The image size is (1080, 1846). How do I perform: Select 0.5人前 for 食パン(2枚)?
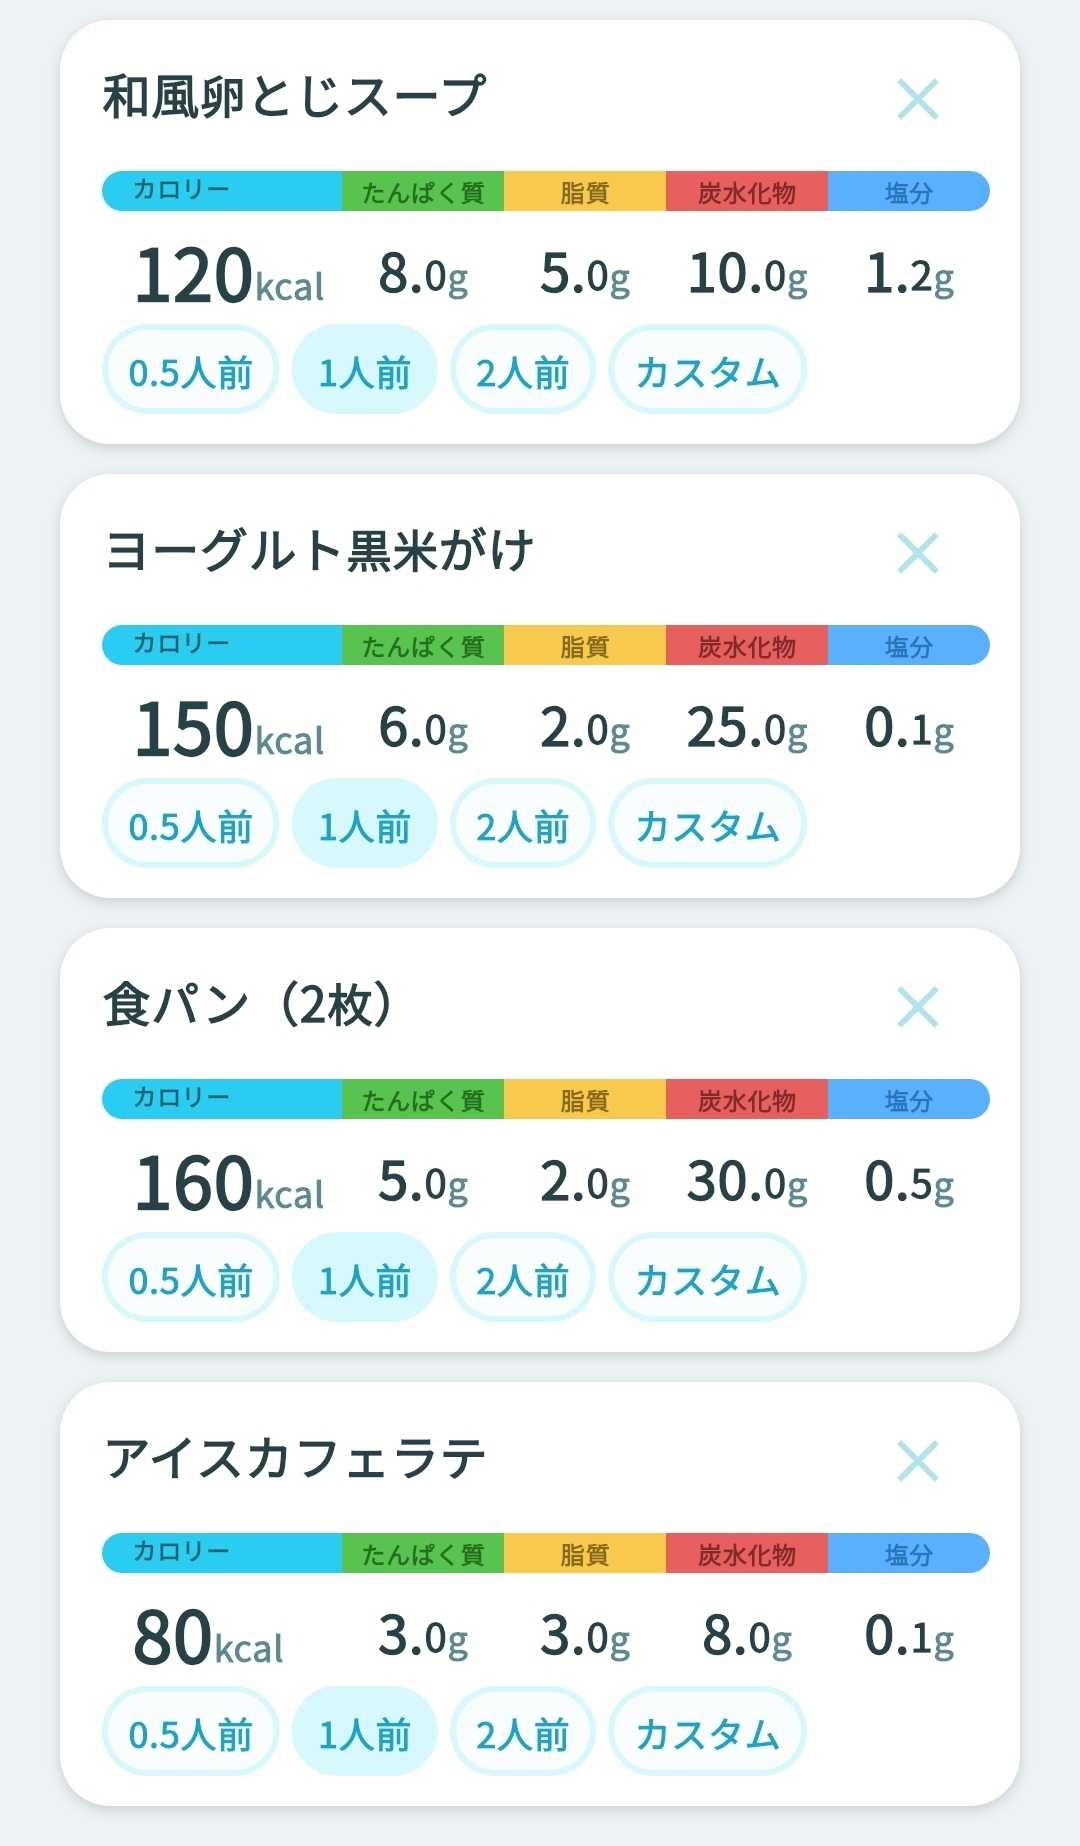pos(190,1278)
